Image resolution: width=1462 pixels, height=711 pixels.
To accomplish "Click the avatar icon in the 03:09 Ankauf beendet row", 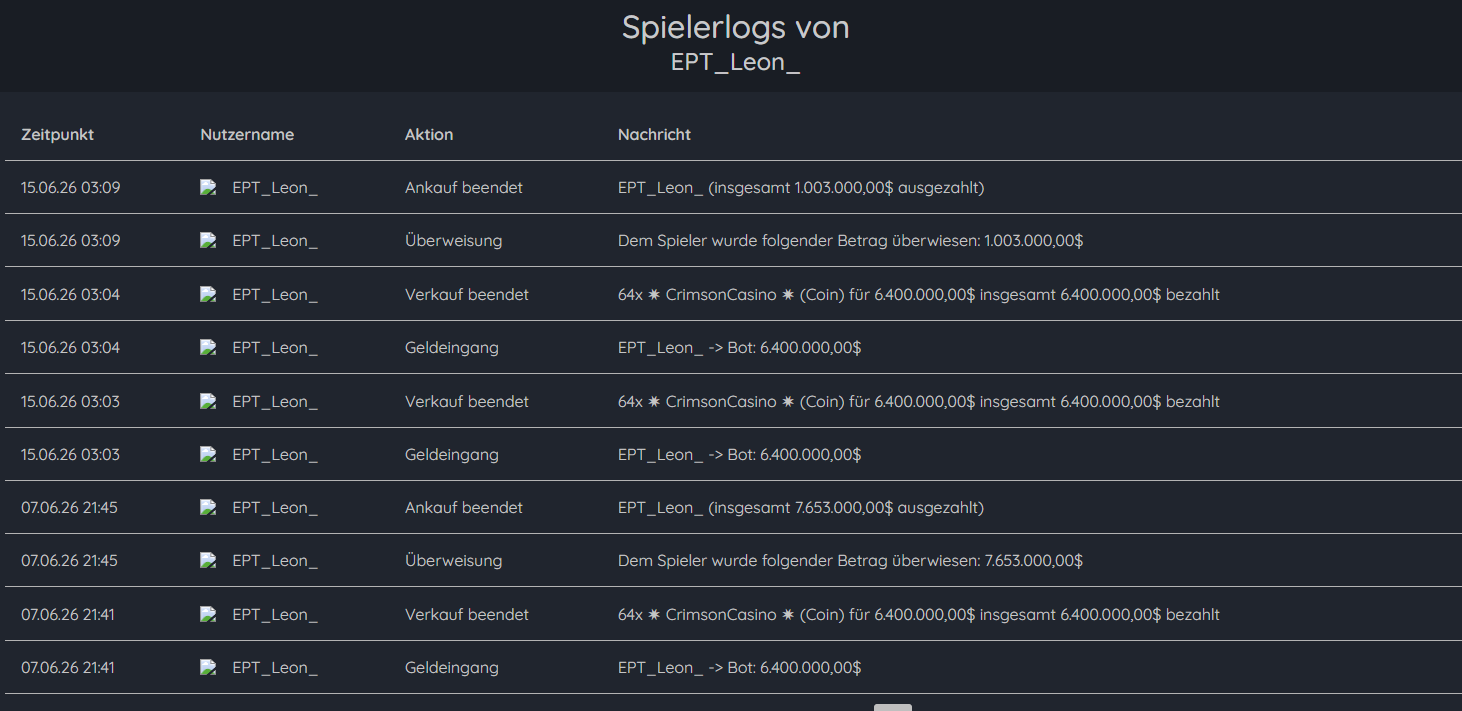I will click(x=208, y=187).
